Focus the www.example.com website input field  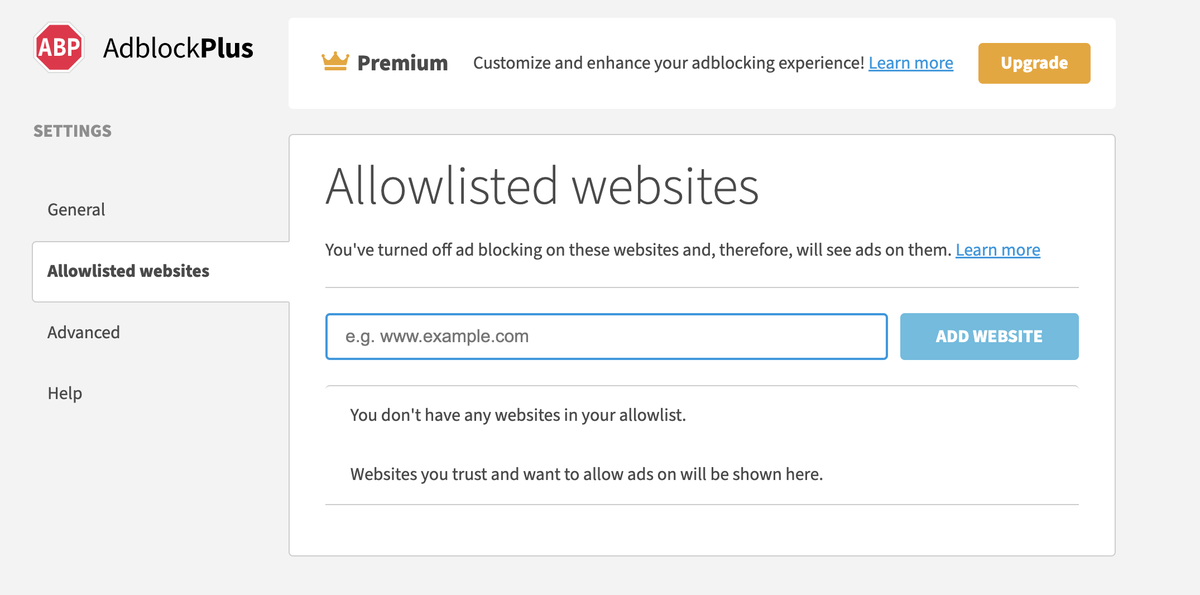point(606,336)
